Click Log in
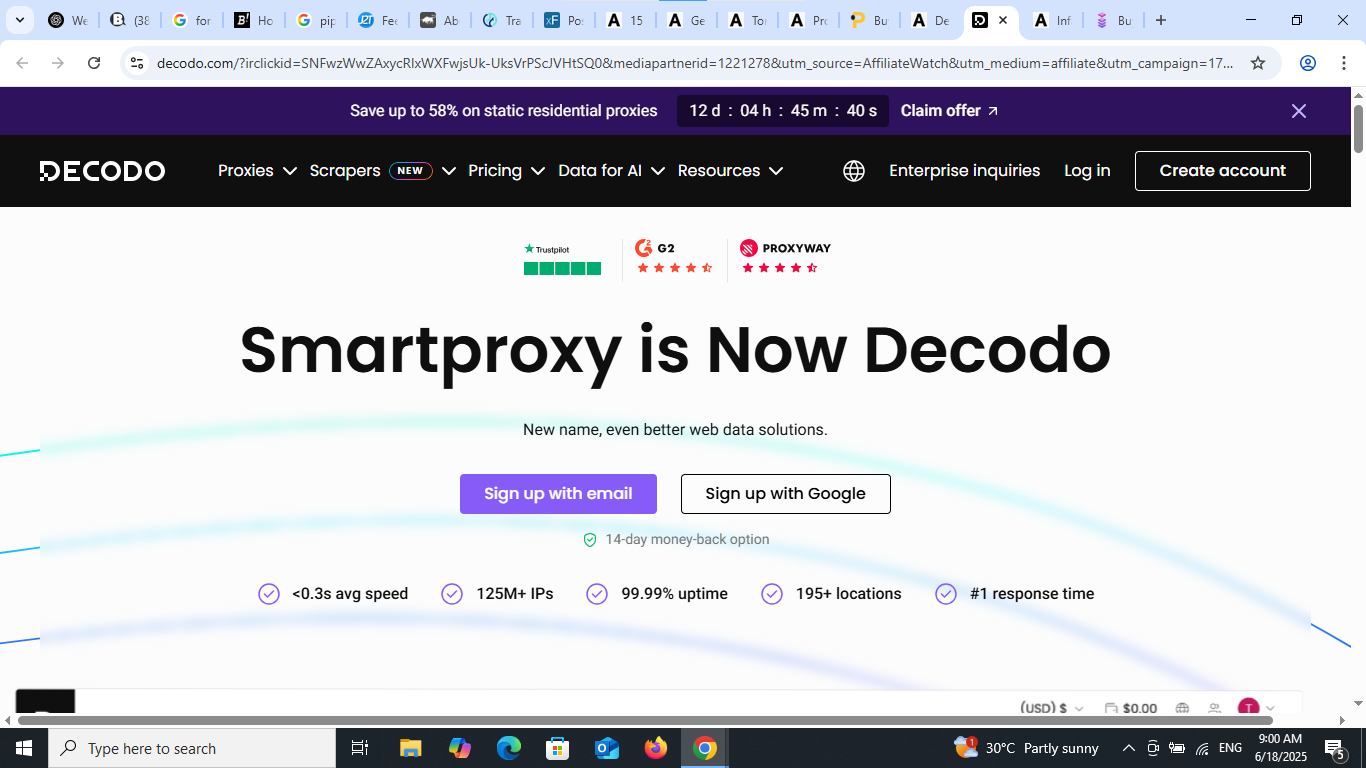 coord(1087,171)
